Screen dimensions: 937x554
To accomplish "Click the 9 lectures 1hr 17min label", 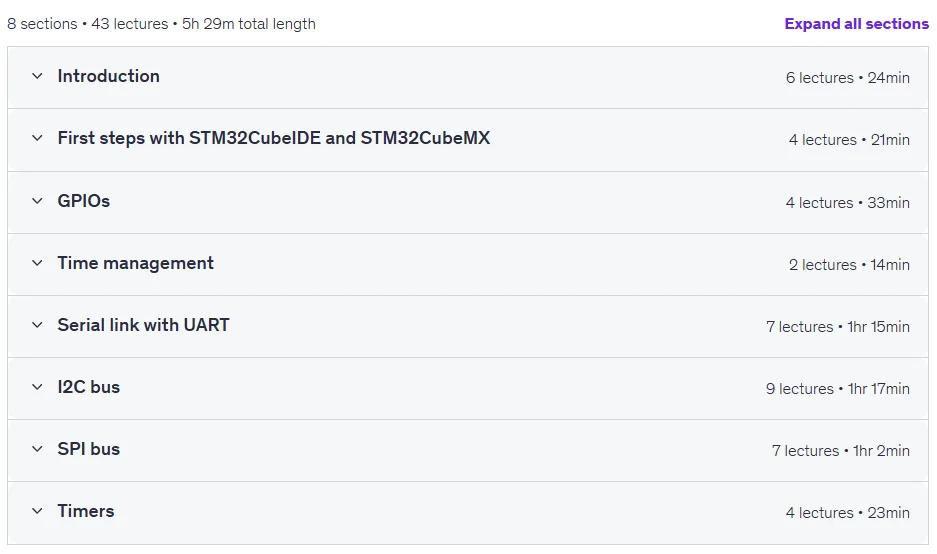I will pos(838,388).
